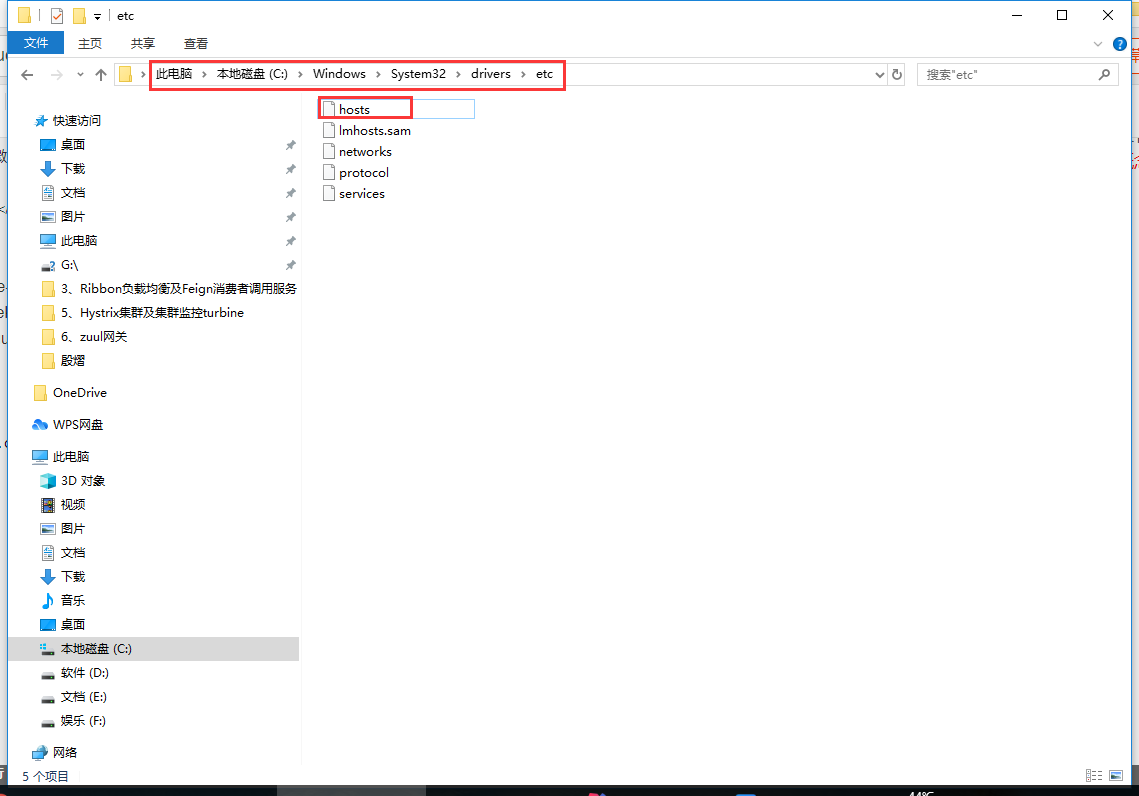Unpin Desktop (桌面) using its pin icon
This screenshot has width=1139, height=796.
pyautogui.click(x=291, y=145)
